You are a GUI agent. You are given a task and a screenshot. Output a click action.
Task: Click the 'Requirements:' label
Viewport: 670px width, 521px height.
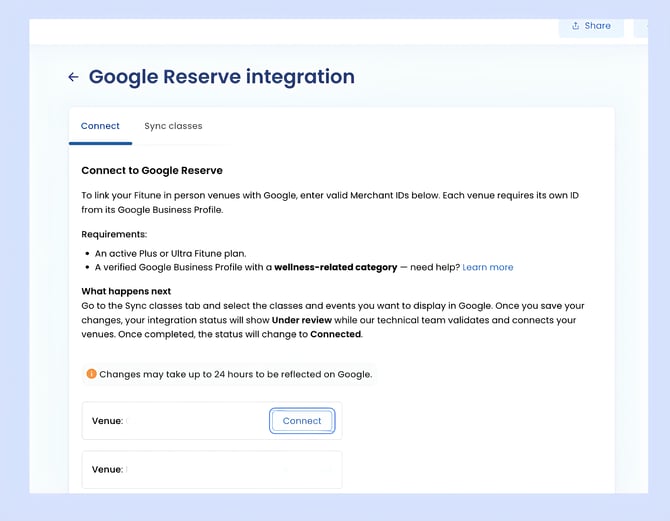point(114,234)
